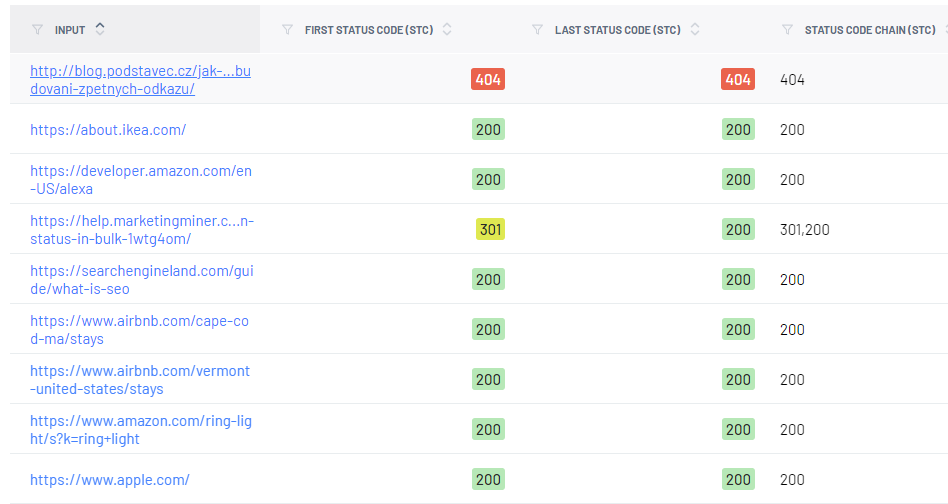Click chain value 200 in vermont row
The width and height of the screenshot is (948, 504).
click(x=792, y=380)
